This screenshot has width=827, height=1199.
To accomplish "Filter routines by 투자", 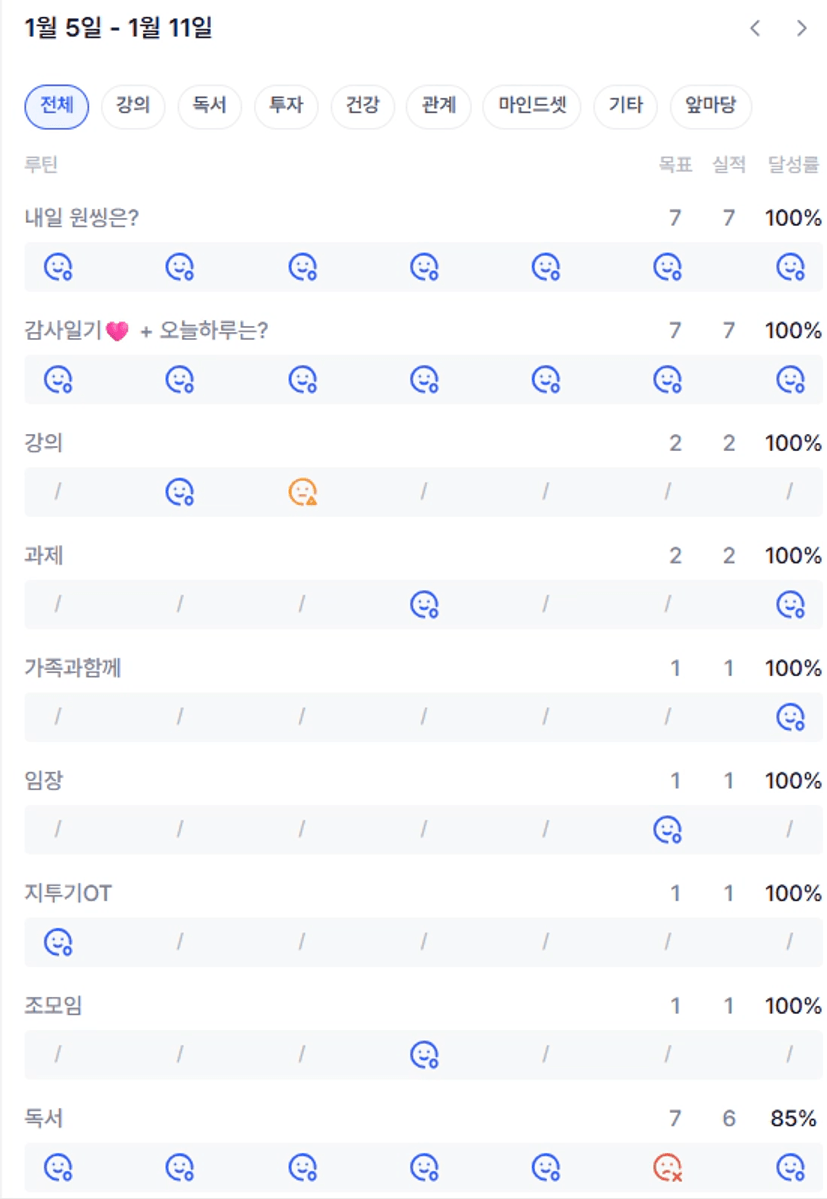I will pos(286,106).
